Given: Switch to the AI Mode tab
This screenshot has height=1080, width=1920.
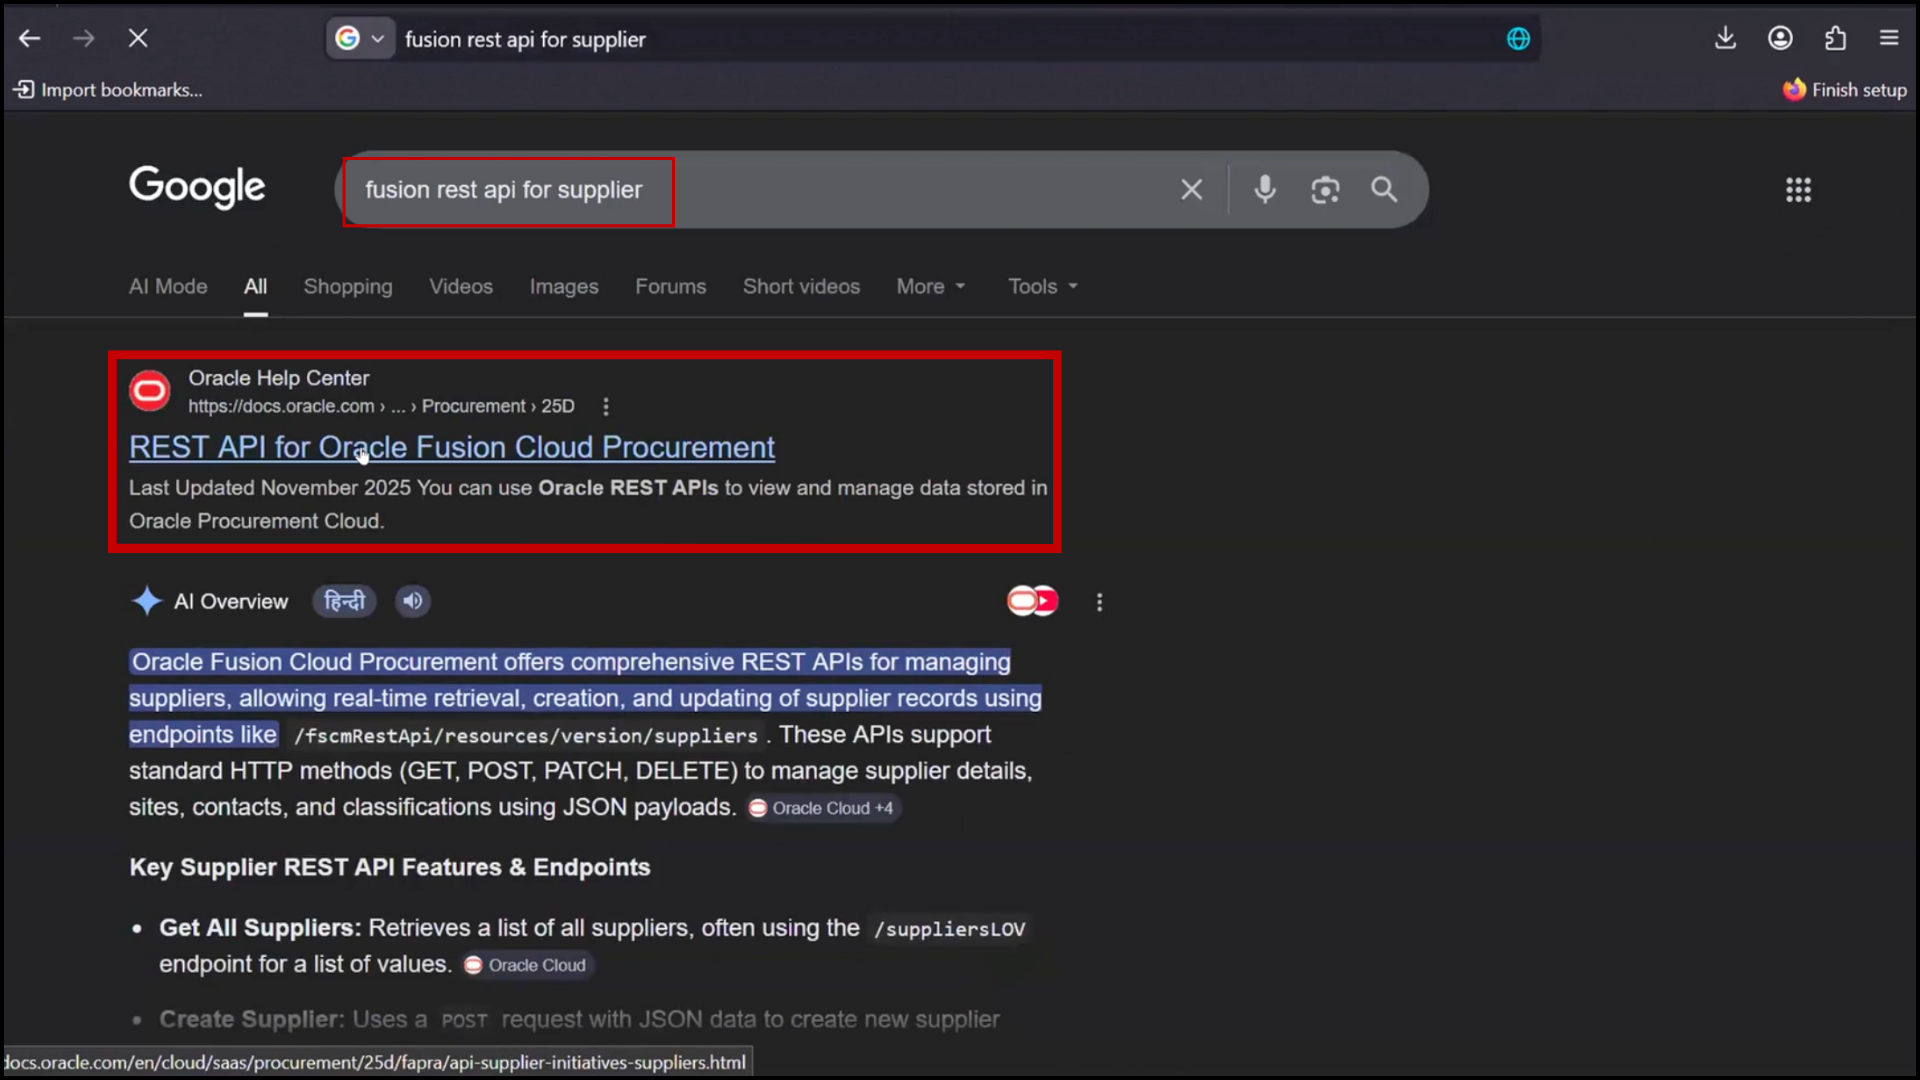Looking at the screenshot, I should [x=168, y=286].
